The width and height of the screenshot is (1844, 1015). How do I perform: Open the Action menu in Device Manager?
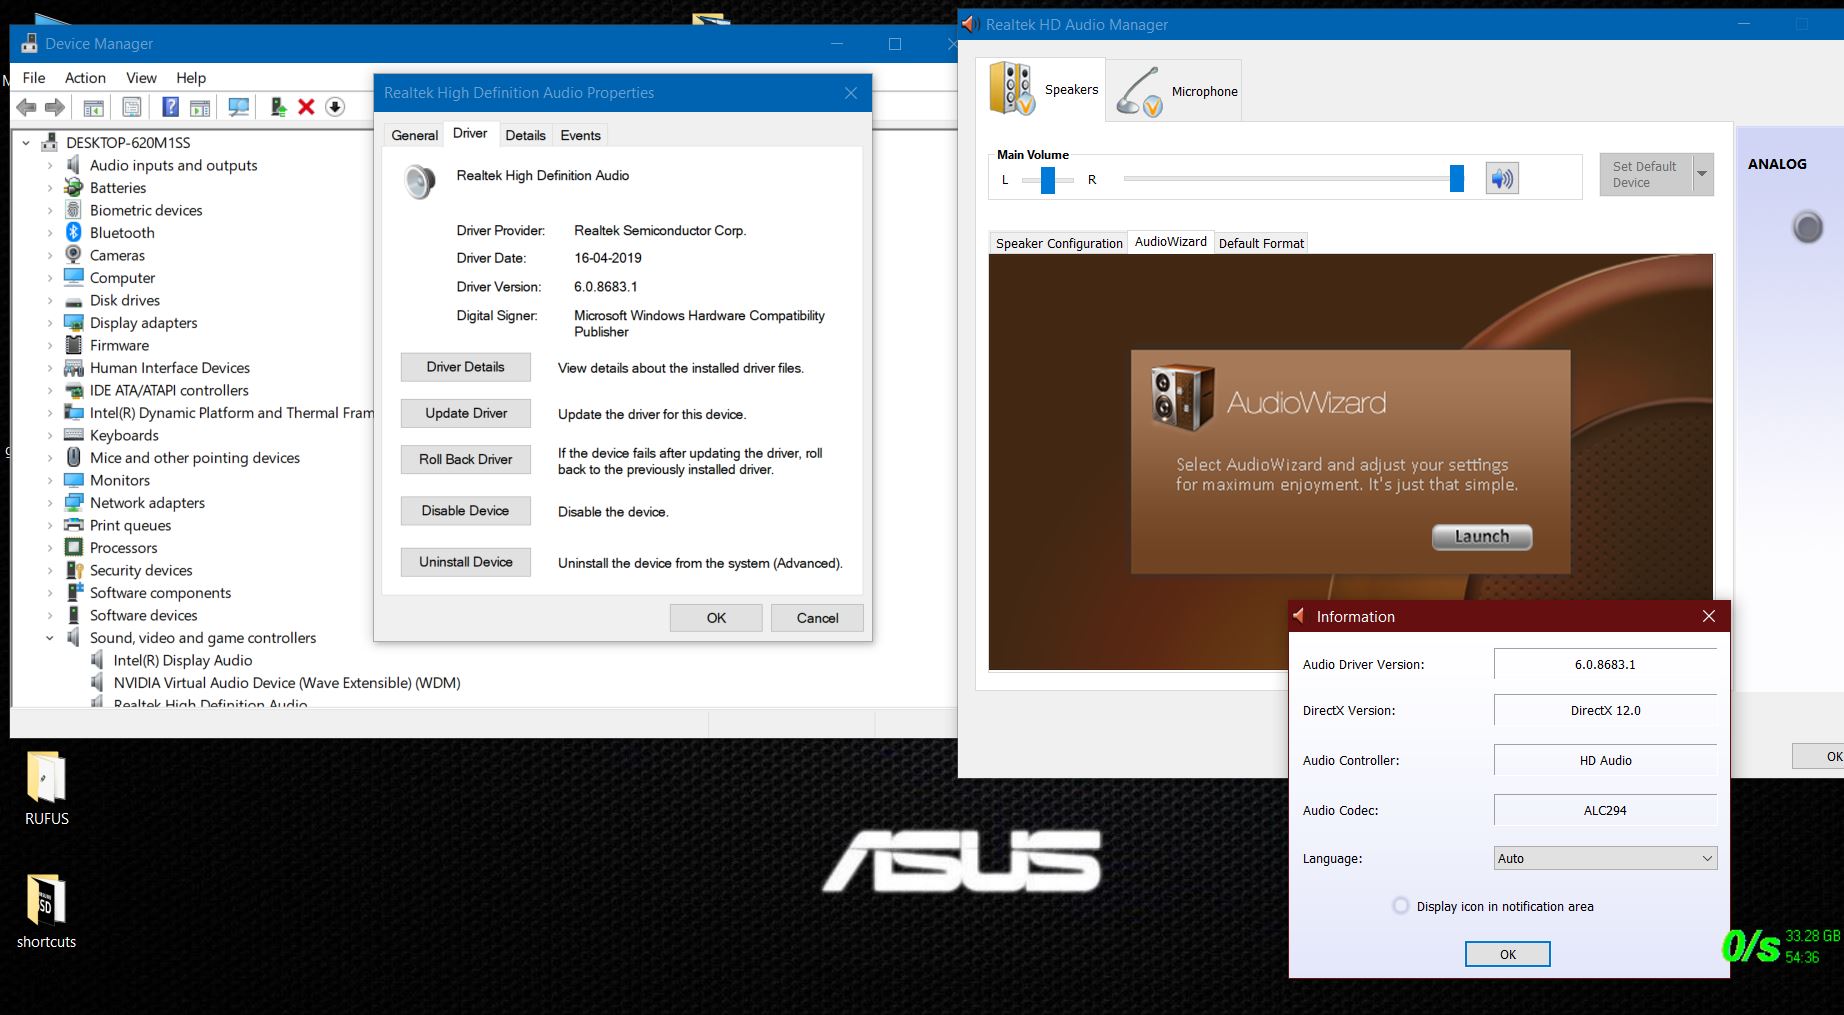point(85,78)
